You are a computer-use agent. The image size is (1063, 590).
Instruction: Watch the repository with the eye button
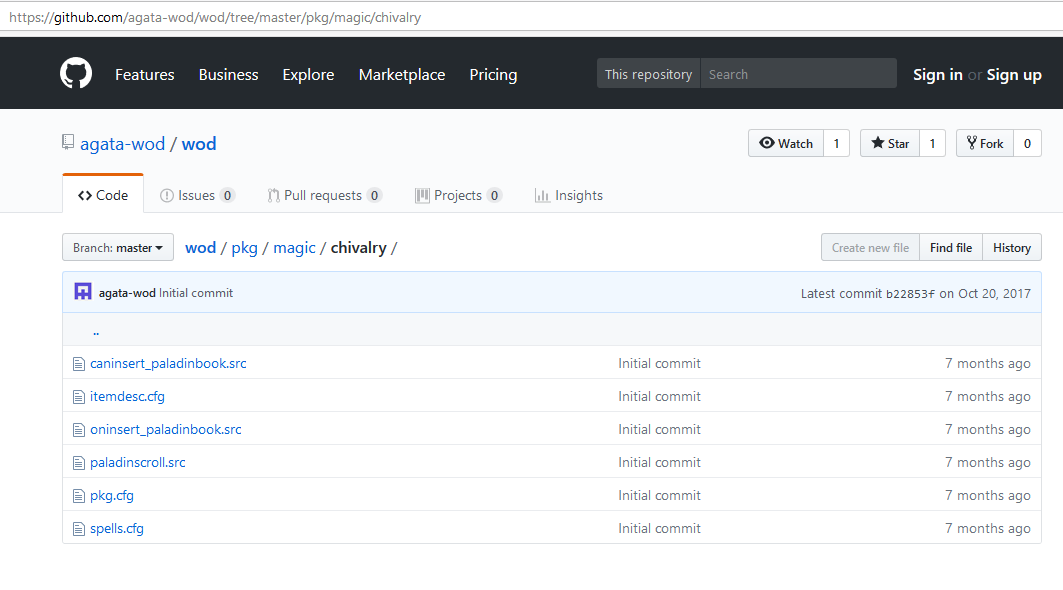coord(786,143)
